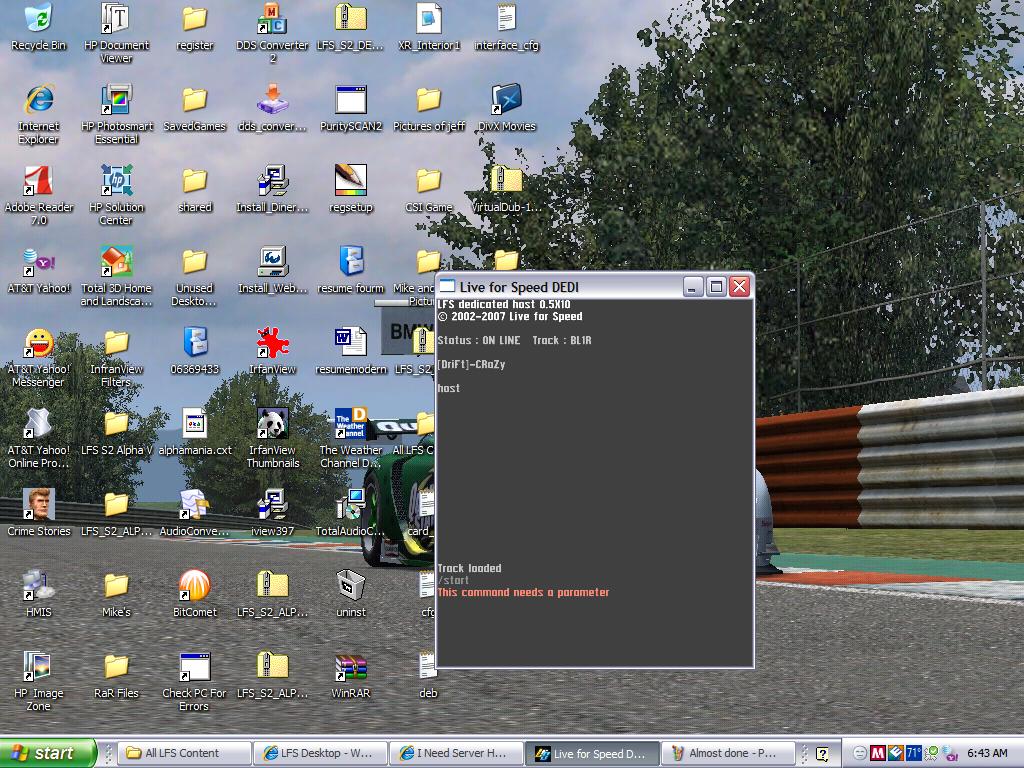Switch to All LFS Content taskbar button
The height and width of the screenshot is (768, 1024).
(x=186, y=753)
